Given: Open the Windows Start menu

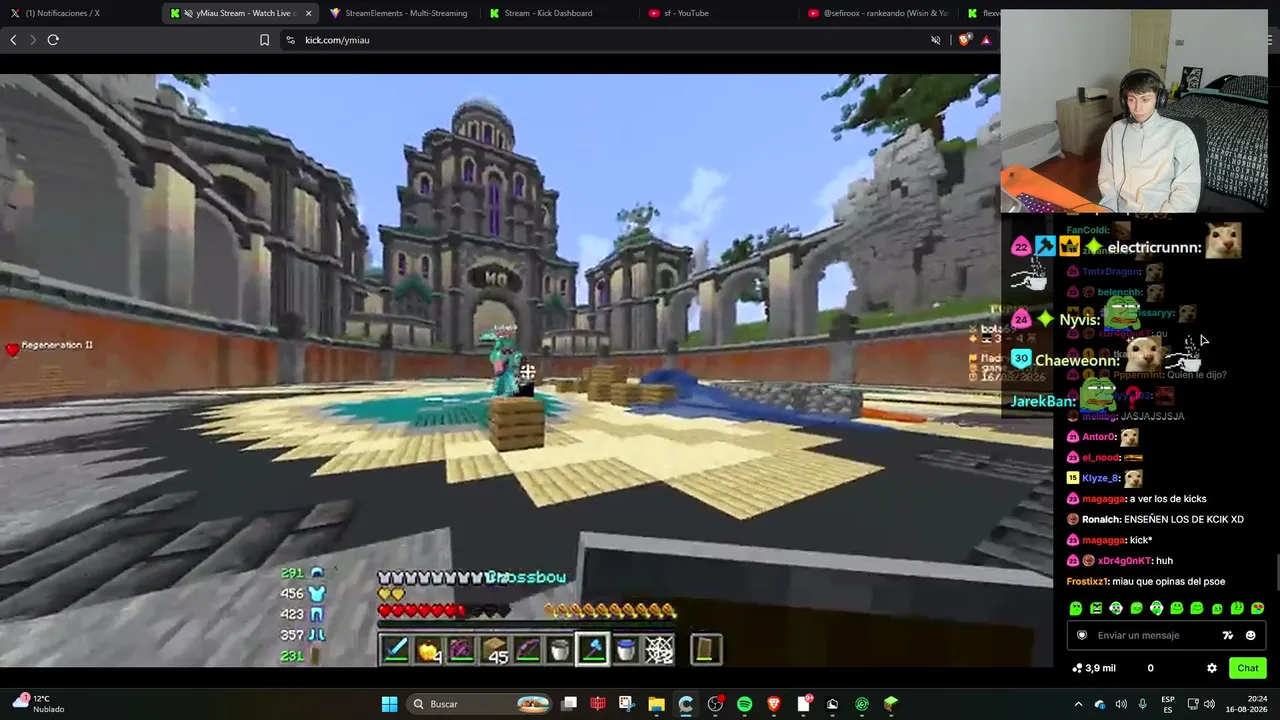Looking at the screenshot, I should pos(390,704).
